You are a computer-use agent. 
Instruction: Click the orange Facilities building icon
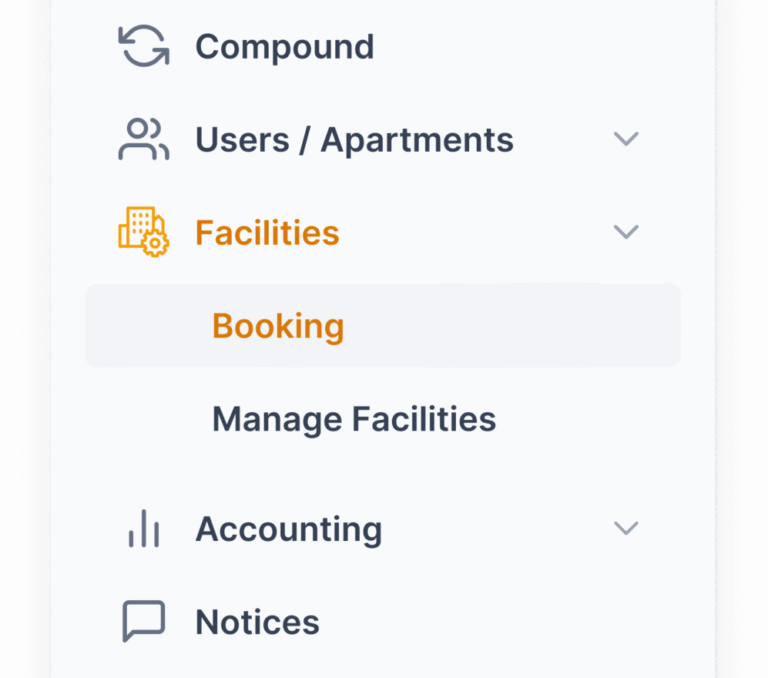click(143, 233)
